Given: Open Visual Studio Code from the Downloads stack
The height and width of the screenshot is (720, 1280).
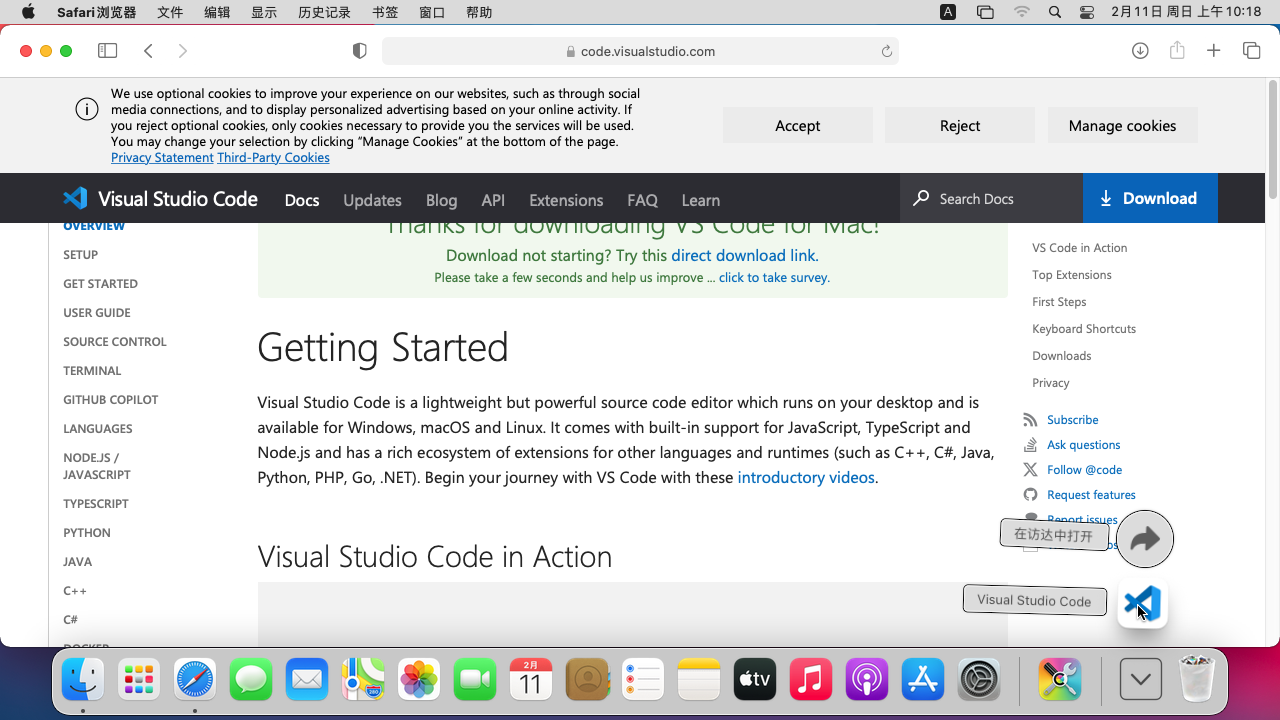Looking at the screenshot, I should pyautogui.click(x=1142, y=603).
